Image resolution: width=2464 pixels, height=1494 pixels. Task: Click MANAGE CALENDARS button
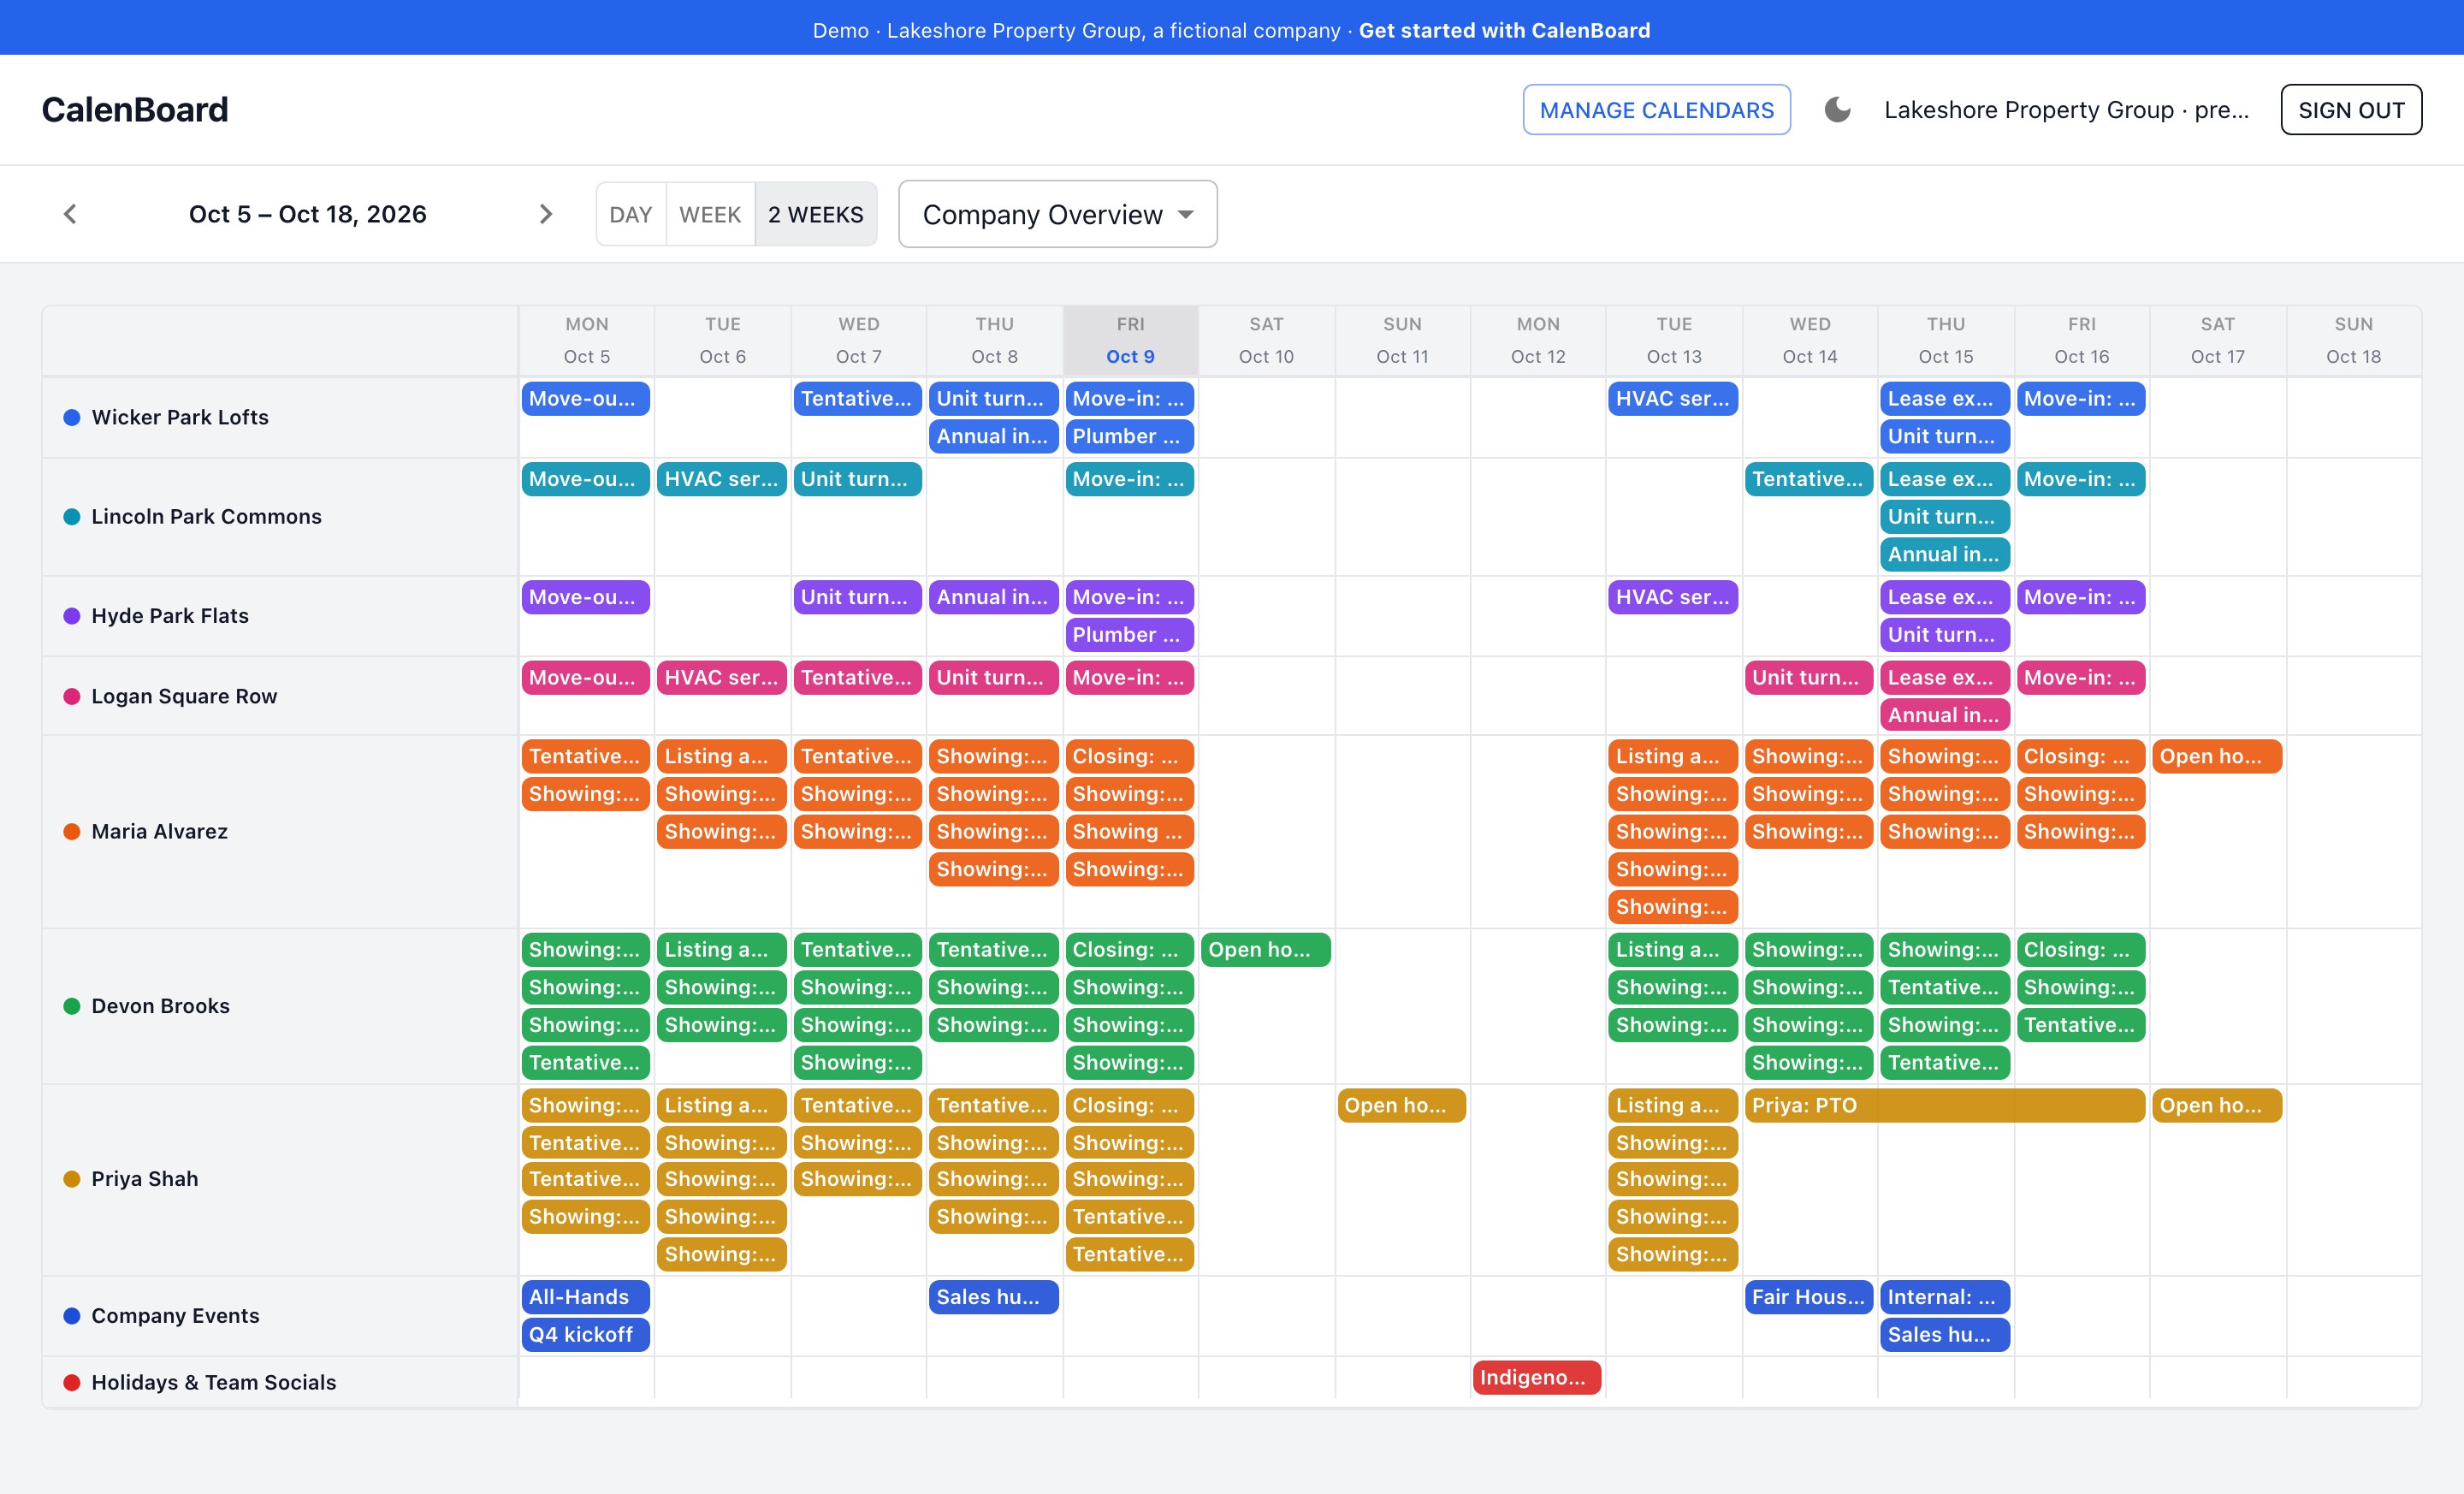coord(1657,110)
